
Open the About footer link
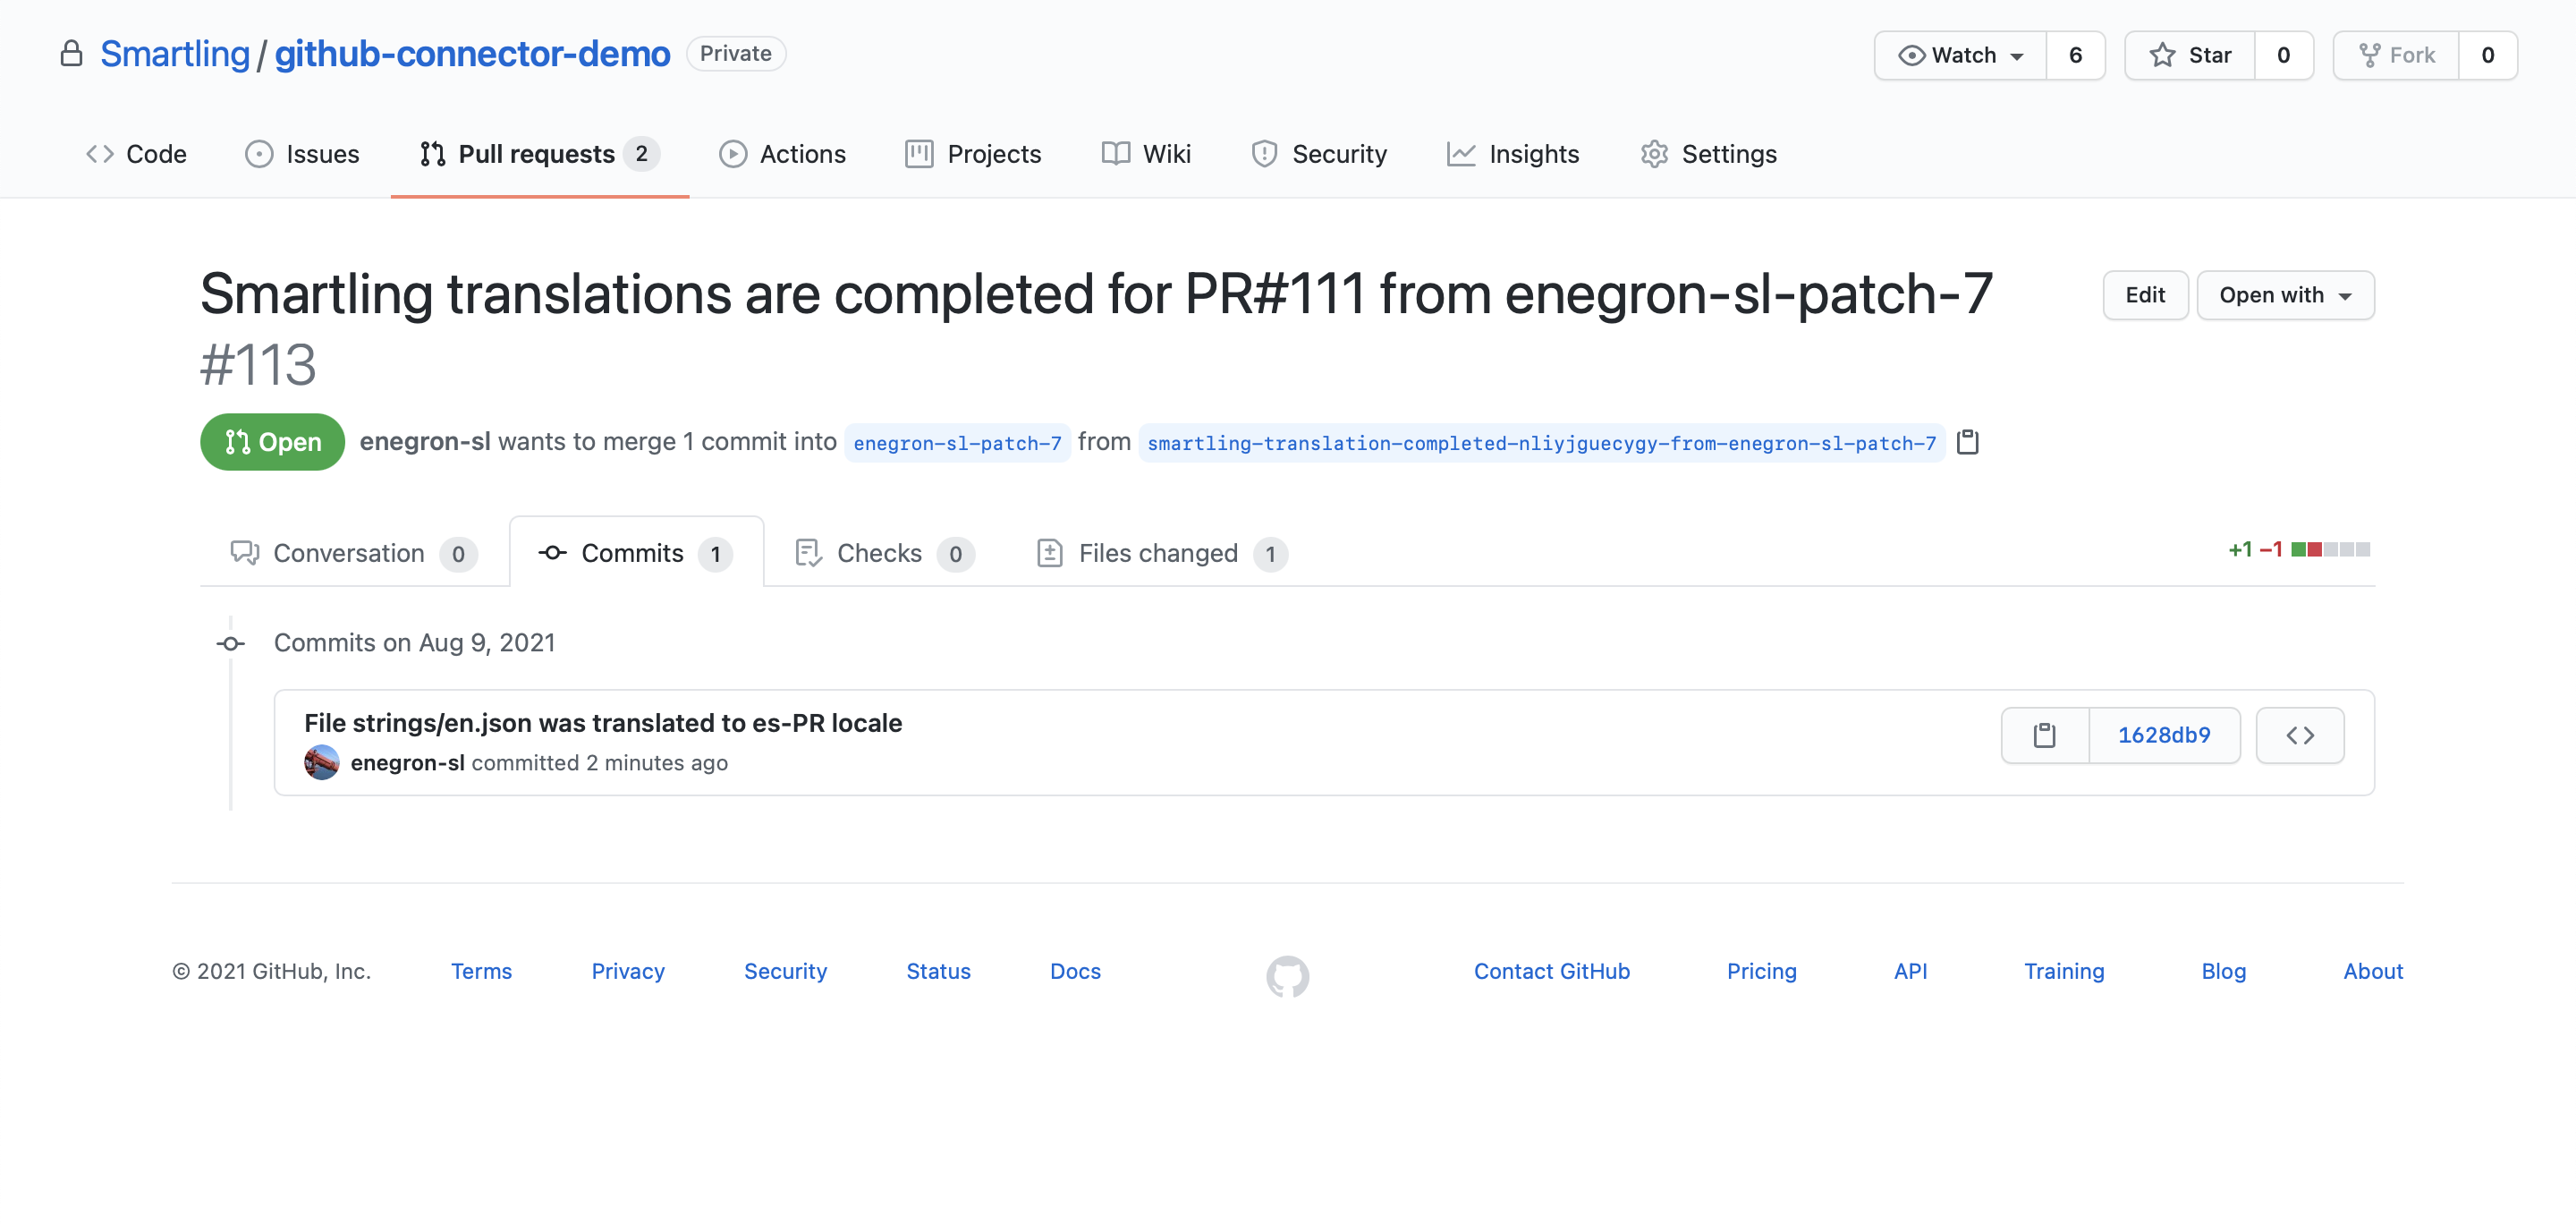(2373, 971)
